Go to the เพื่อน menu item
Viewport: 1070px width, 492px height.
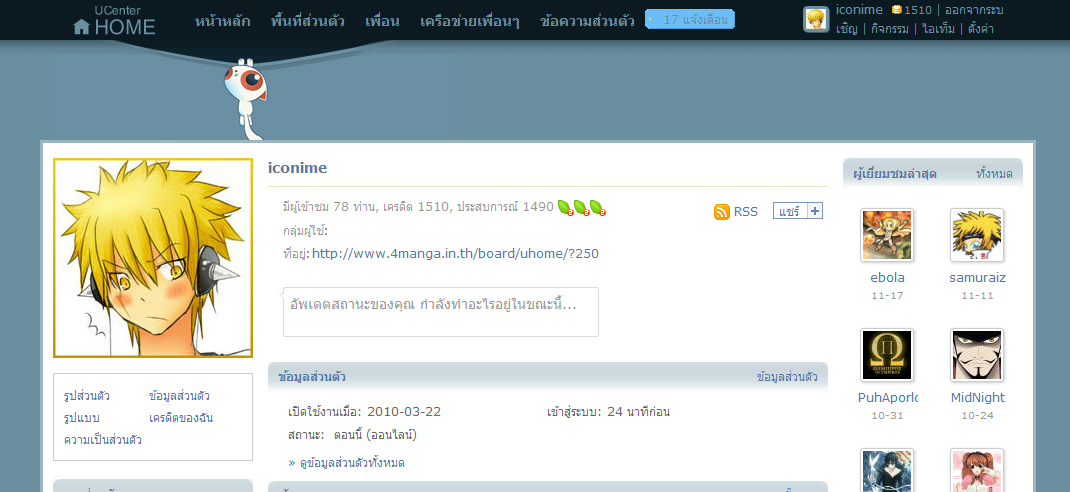[x=382, y=21]
